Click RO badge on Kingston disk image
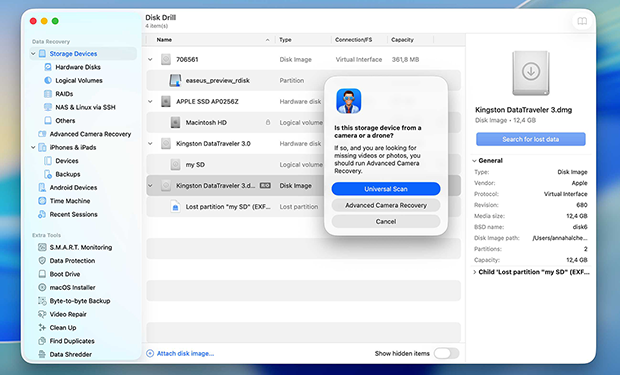 click(265, 186)
